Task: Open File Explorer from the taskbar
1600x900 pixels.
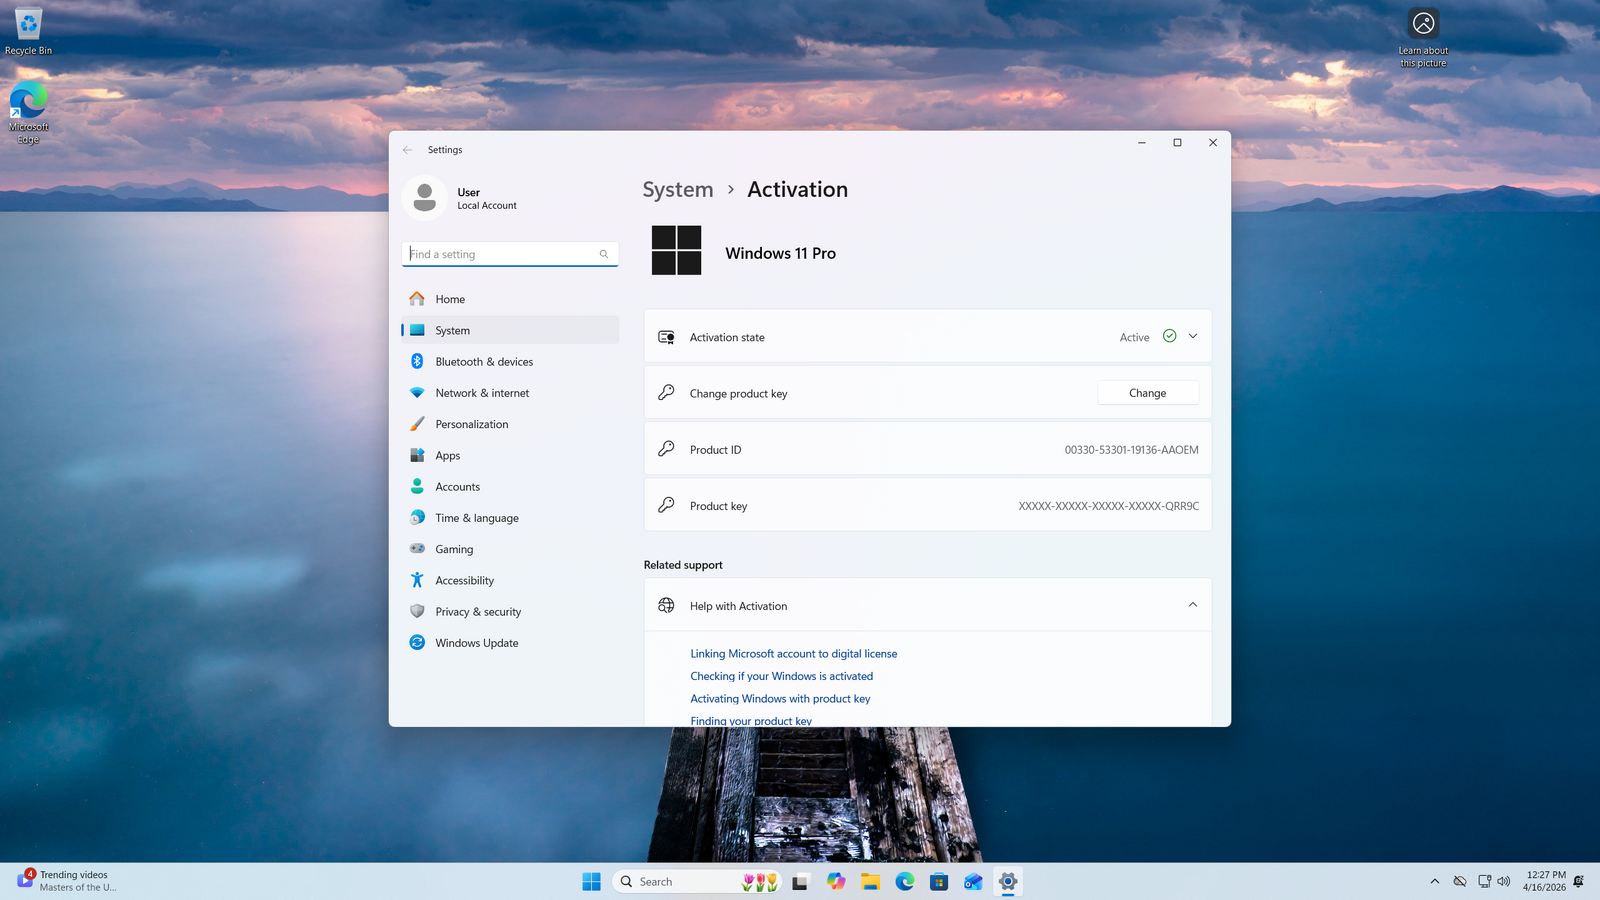Action: point(870,881)
